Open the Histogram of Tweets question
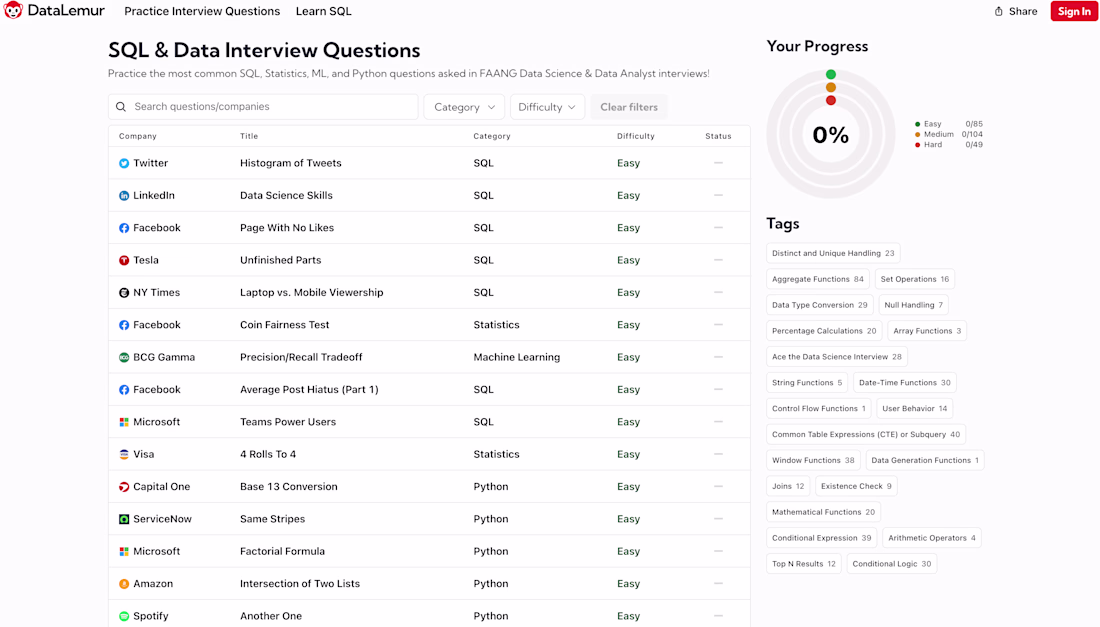 coord(290,163)
